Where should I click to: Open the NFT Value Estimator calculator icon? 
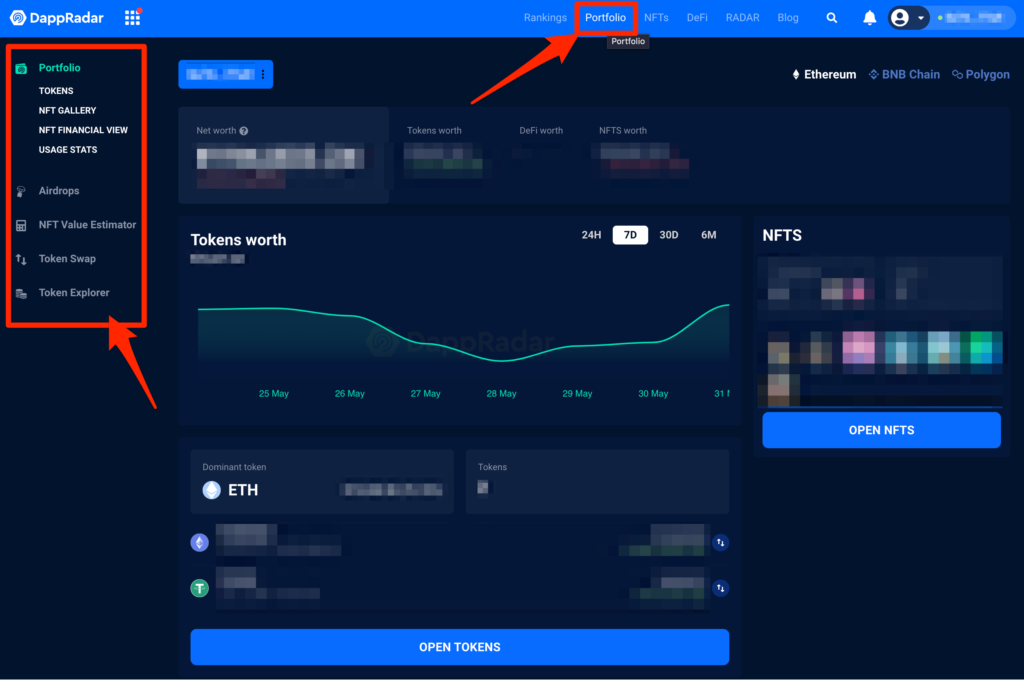click(21, 225)
